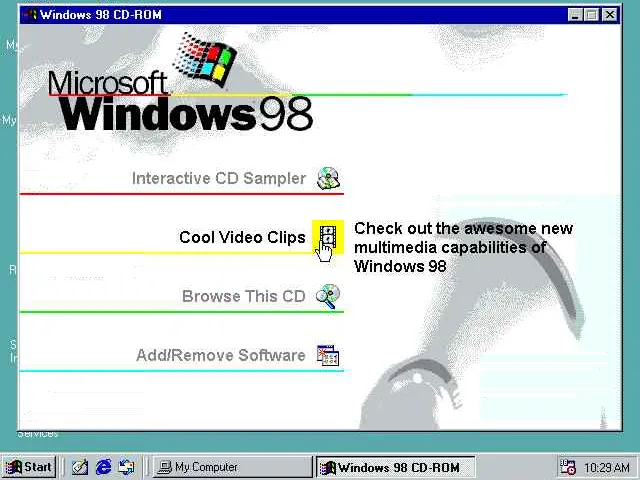The height and width of the screenshot is (480, 640).
Task: Open Outlook Express from Quick Launch
Action: click(127, 467)
